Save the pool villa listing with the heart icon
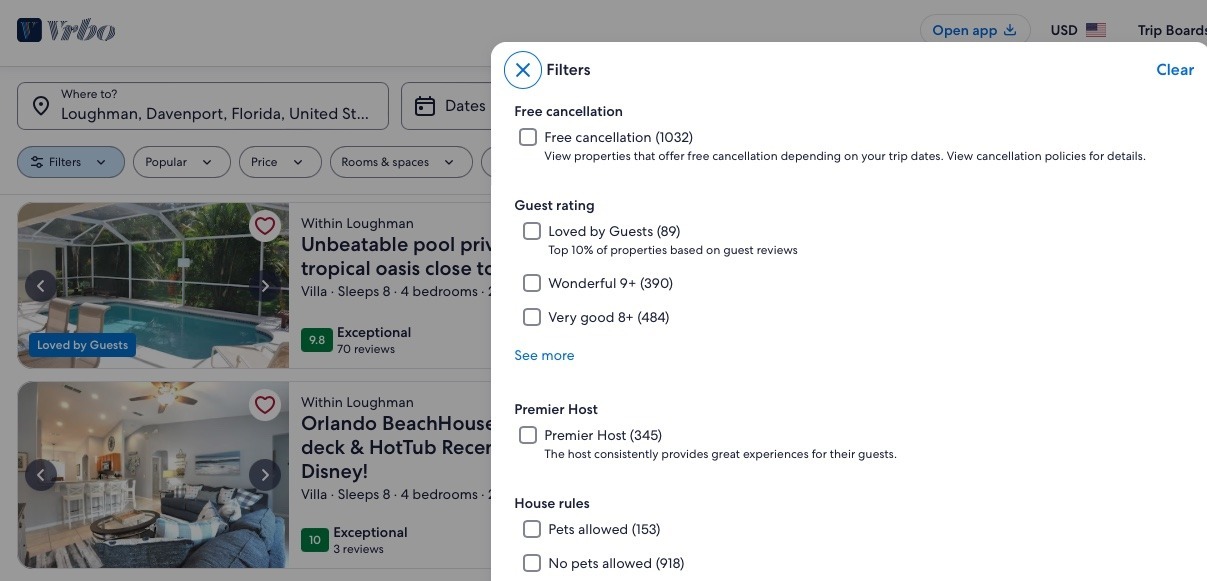 [x=265, y=226]
